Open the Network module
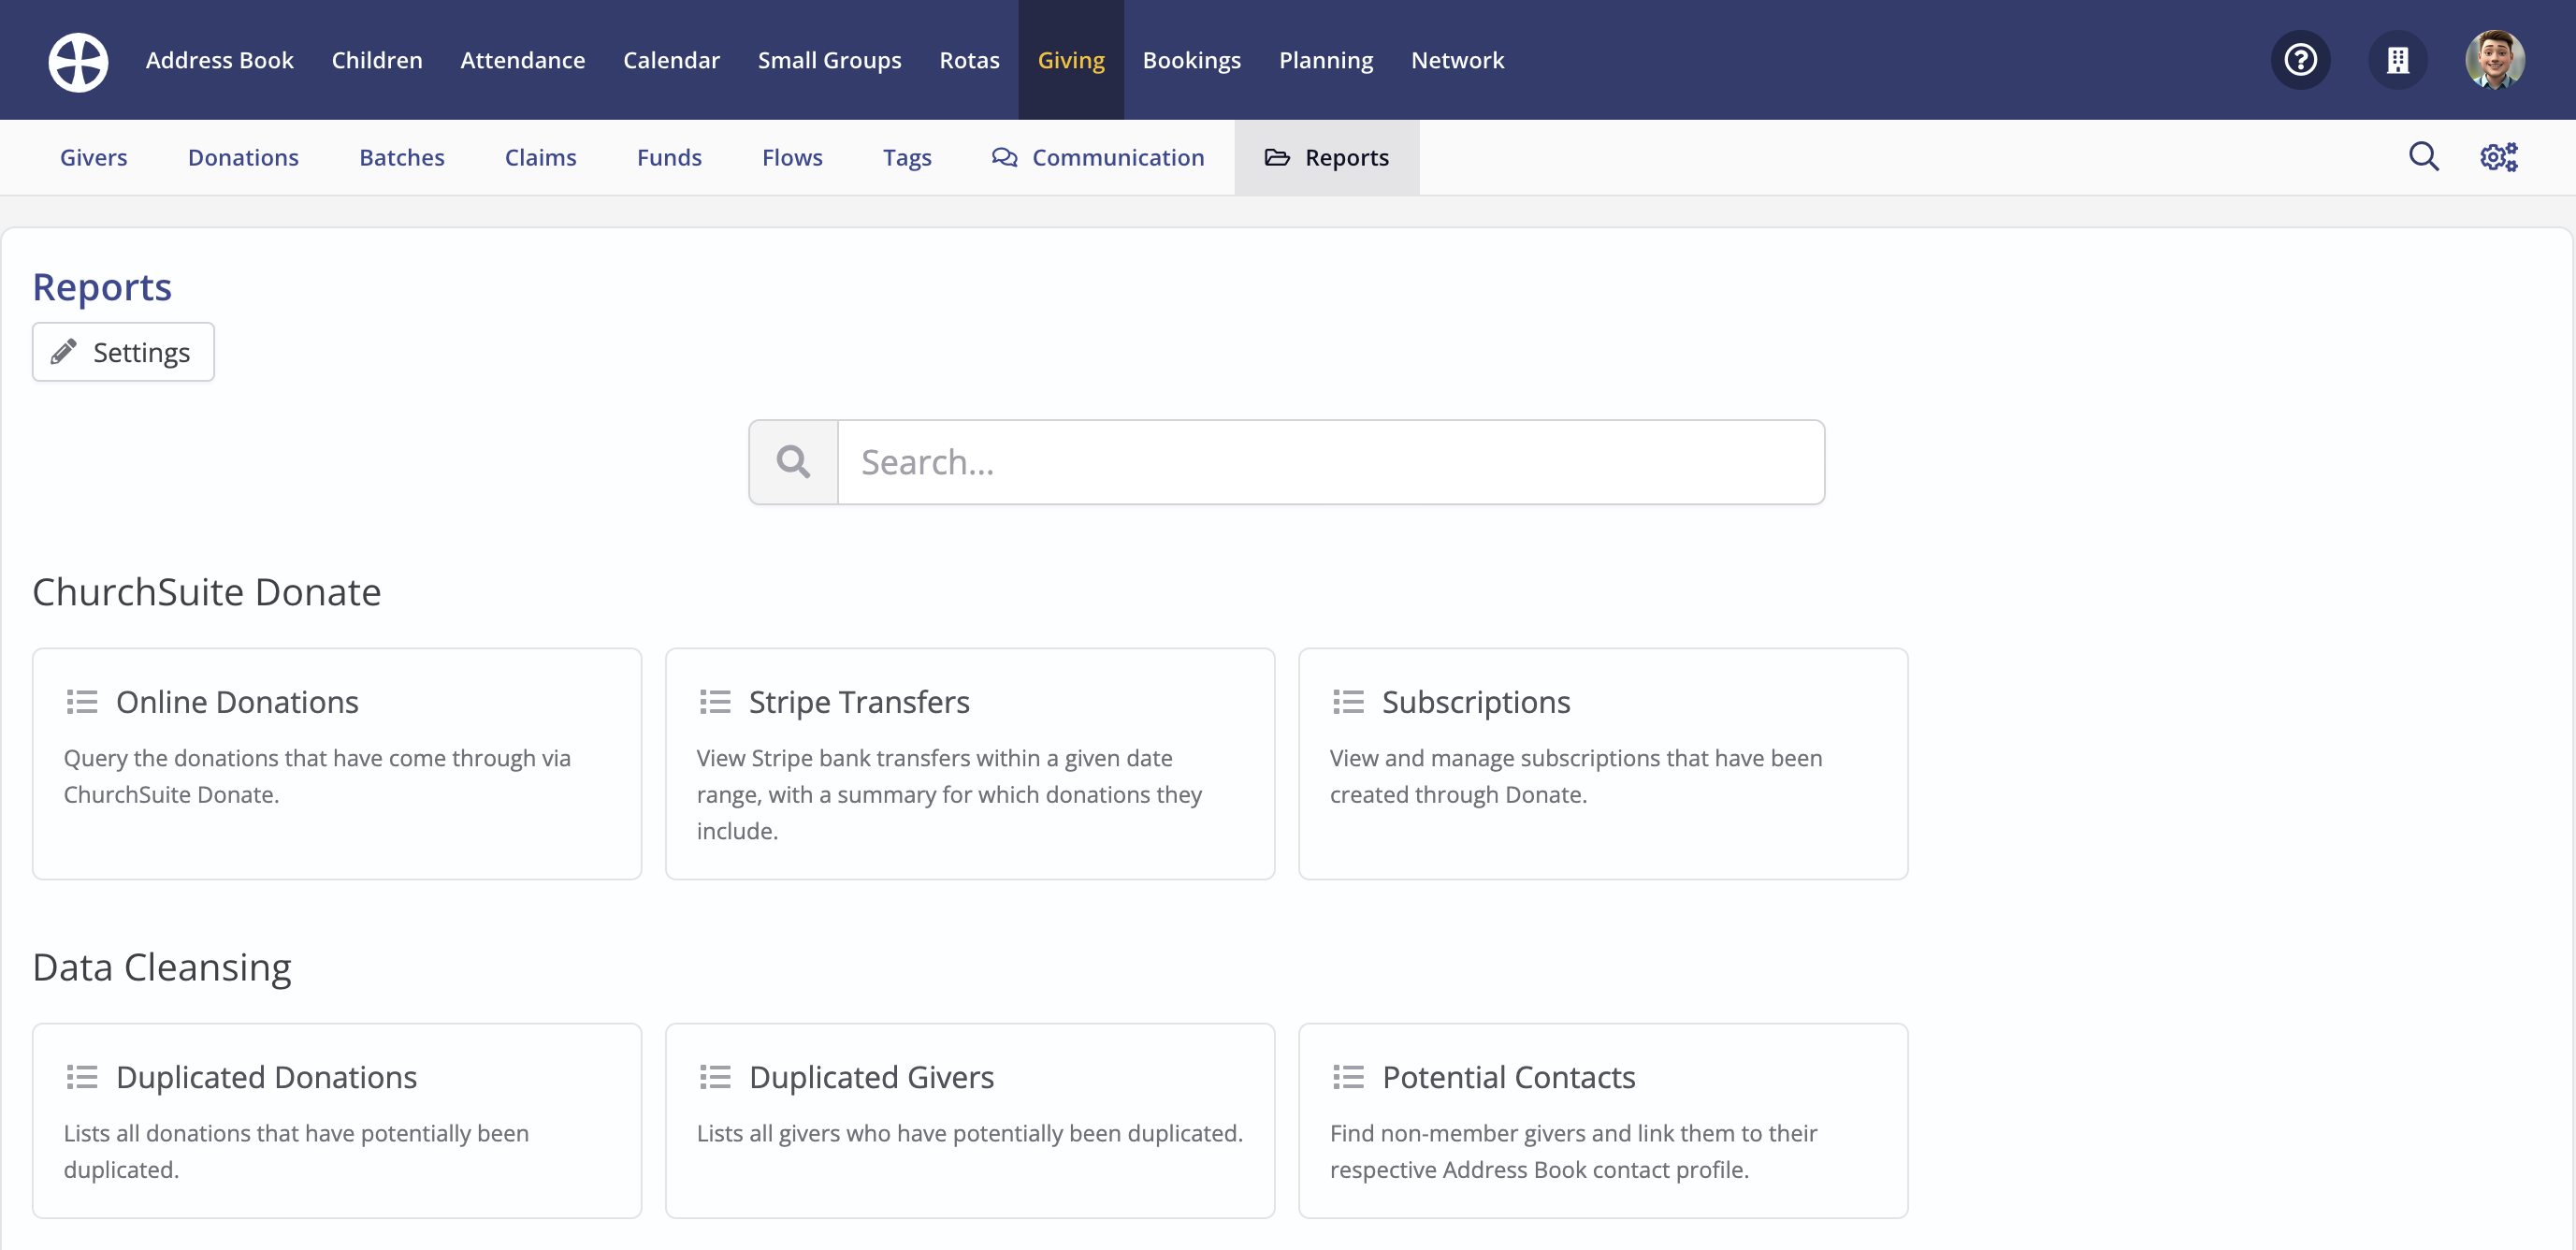Viewport: 2576px width, 1250px height. (1457, 60)
